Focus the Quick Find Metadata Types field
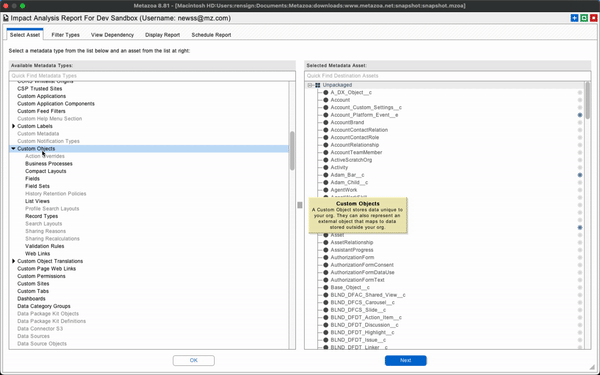Viewport: 600px width, 375px height. coord(152,76)
